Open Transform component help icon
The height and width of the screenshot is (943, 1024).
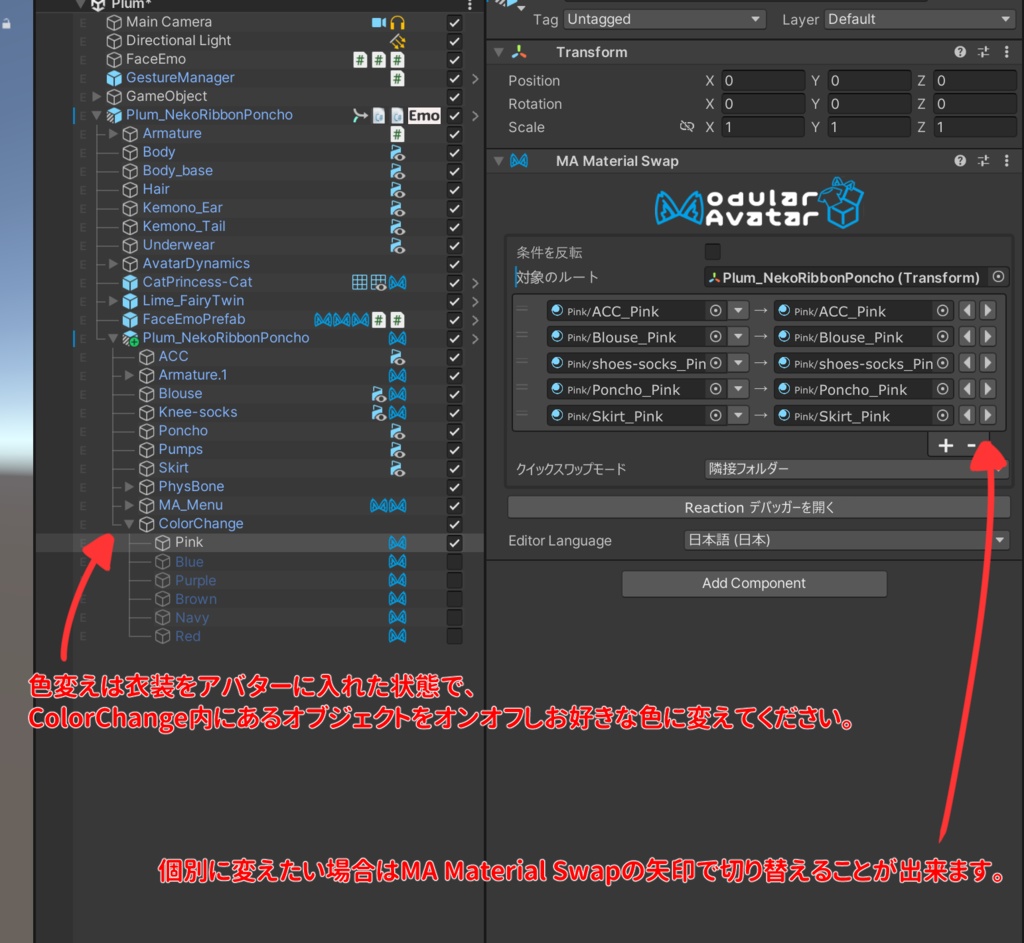(x=959, y=52)
